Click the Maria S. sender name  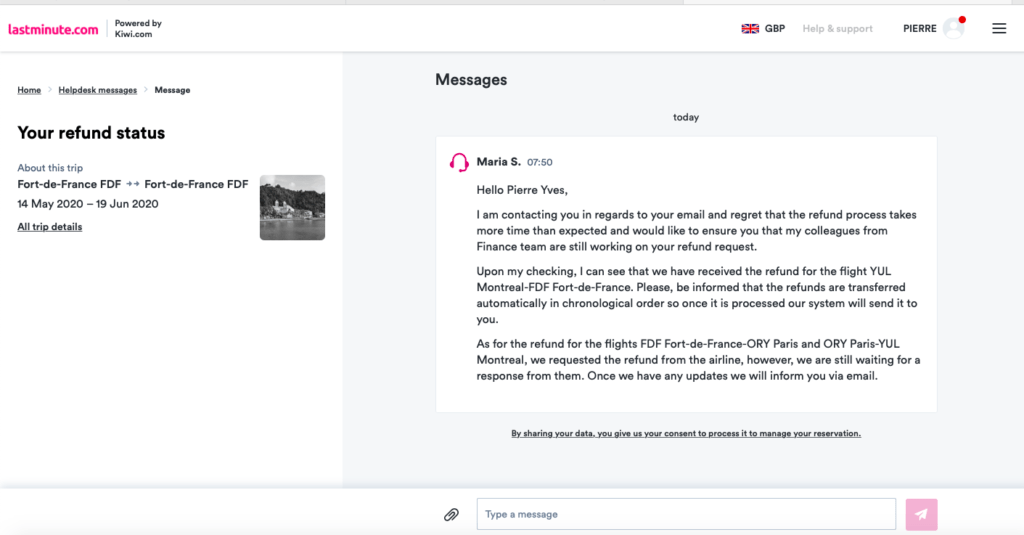pos(499,162)
